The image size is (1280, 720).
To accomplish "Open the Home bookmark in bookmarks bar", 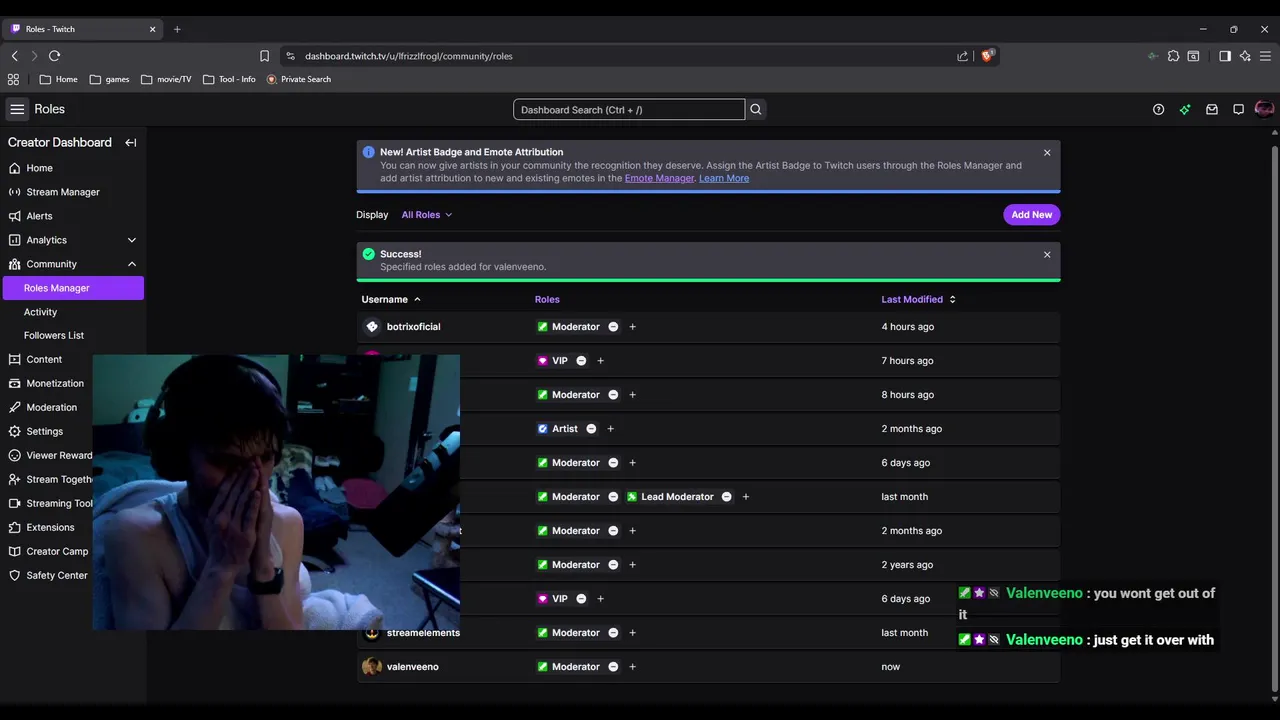I will pyautogui.click(x=59, y=79).
